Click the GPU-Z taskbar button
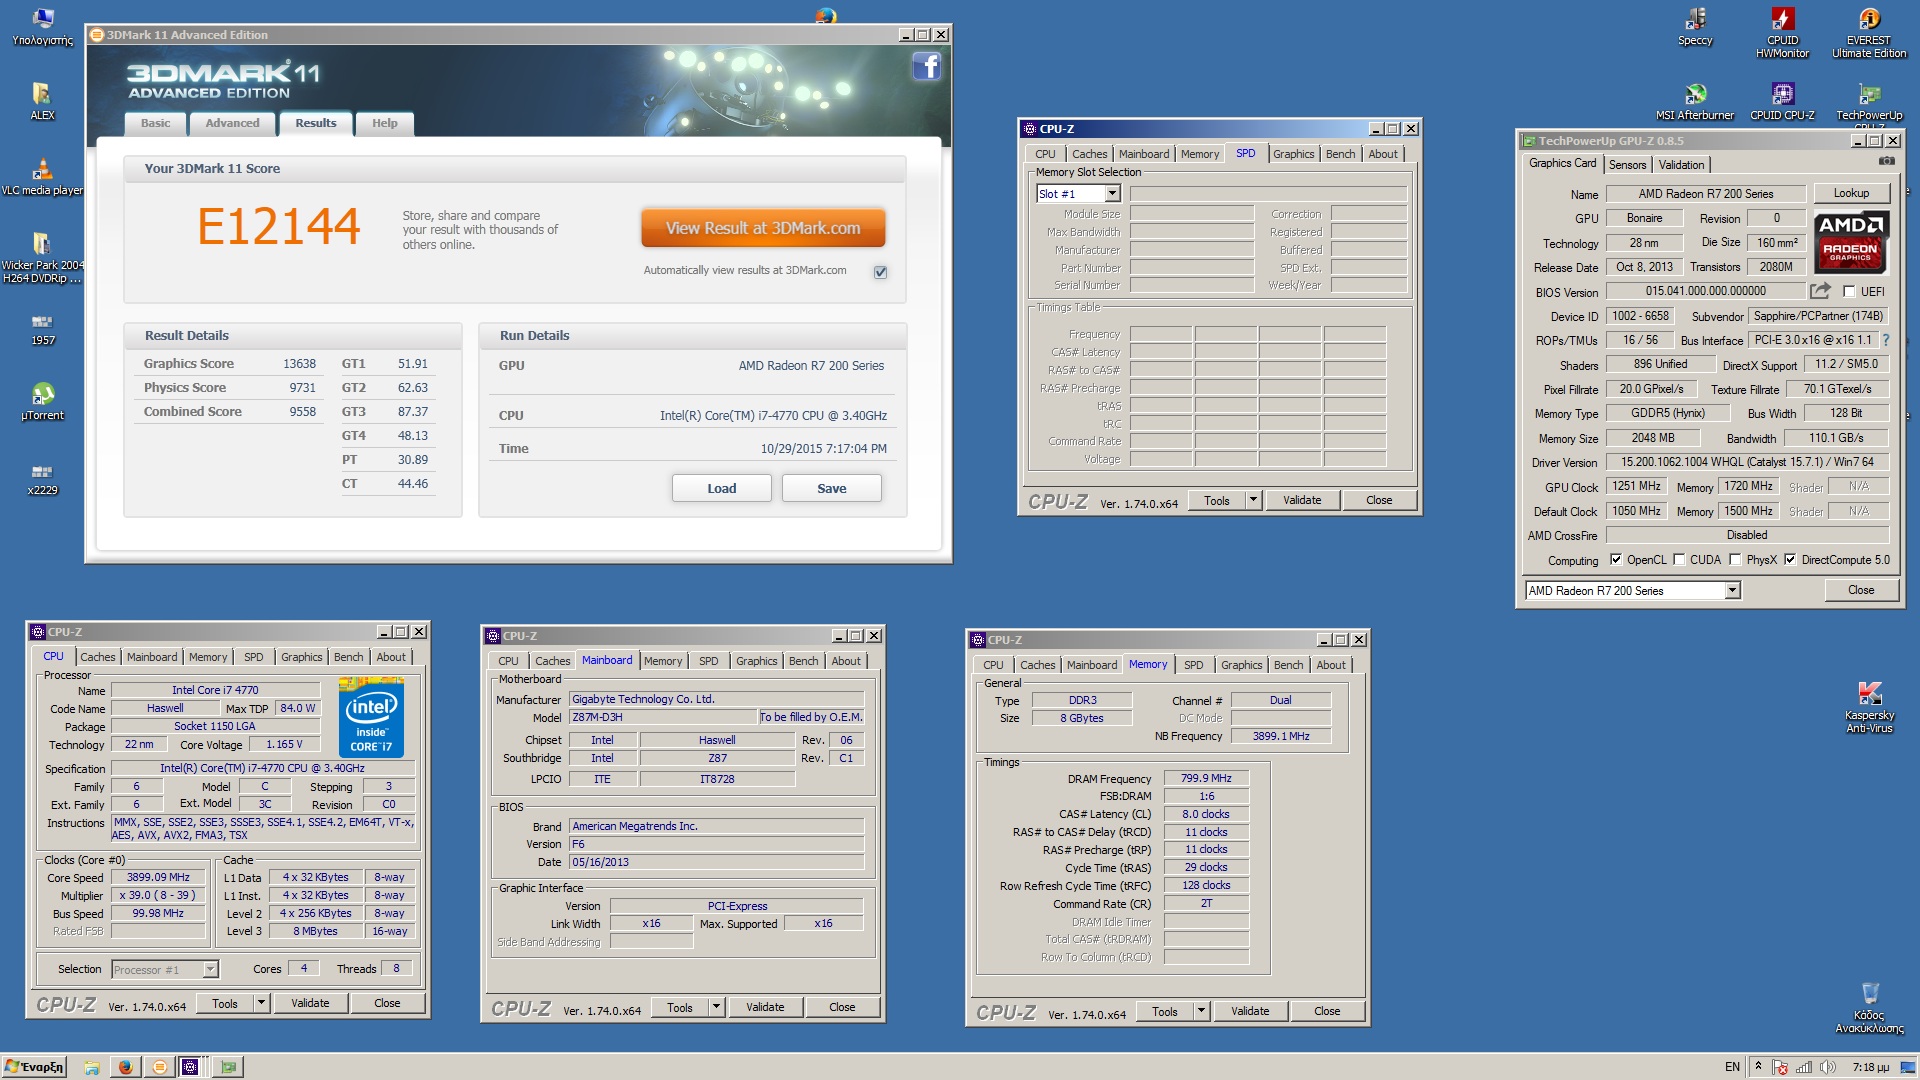Screen dimensions: 1920x1080 point(229,1067)
